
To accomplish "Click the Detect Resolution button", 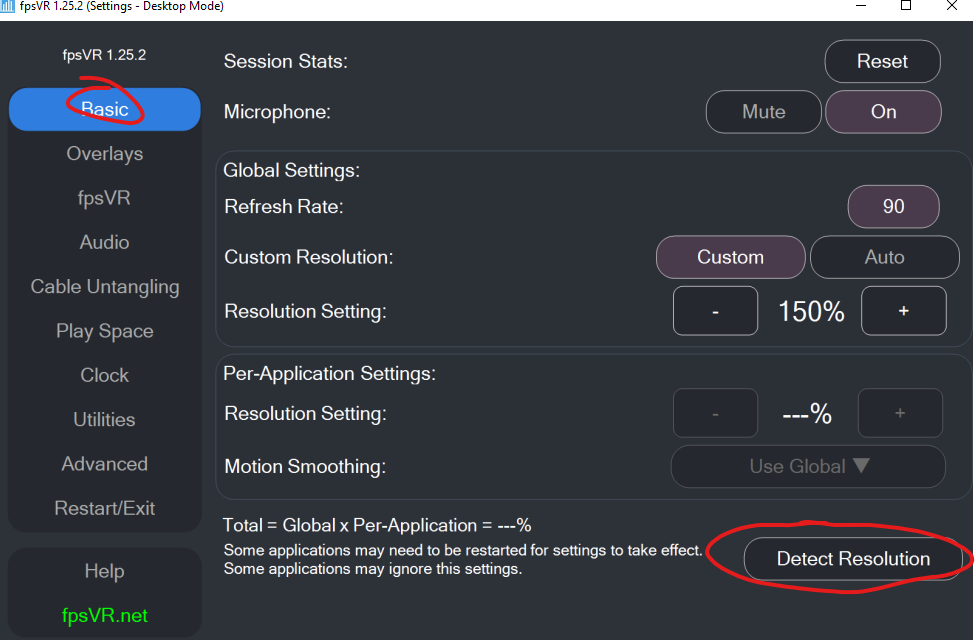I will pyautogui.click(x=853, y=559).
